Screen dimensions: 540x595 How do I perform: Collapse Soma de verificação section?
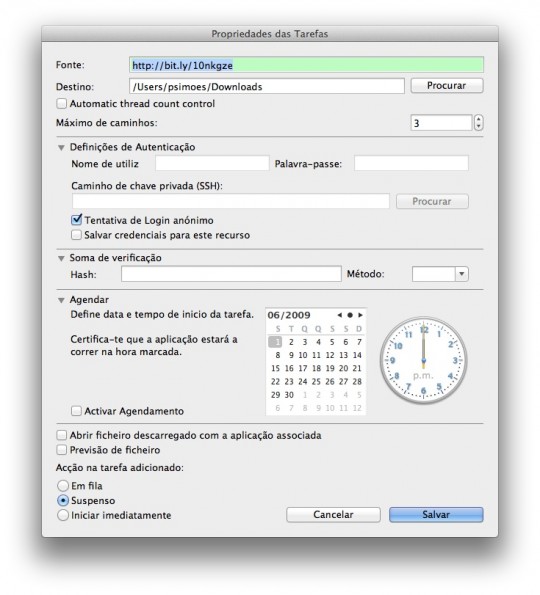[61, 258]
